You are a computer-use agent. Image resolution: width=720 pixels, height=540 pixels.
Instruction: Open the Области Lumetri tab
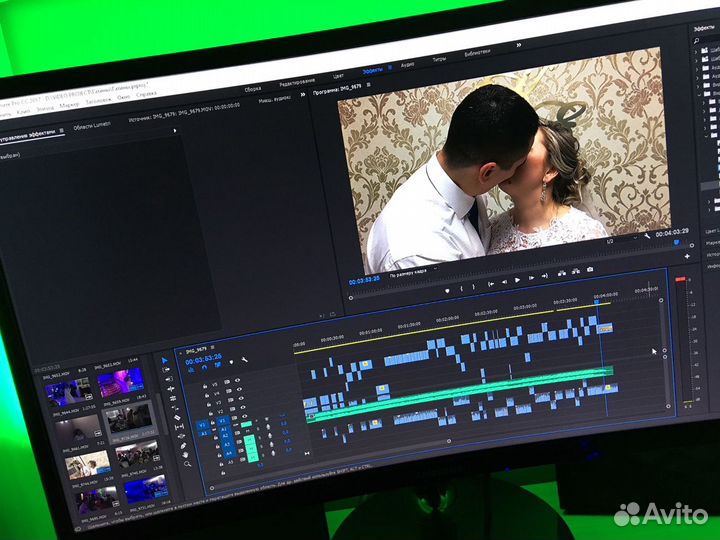pos(92,125)
